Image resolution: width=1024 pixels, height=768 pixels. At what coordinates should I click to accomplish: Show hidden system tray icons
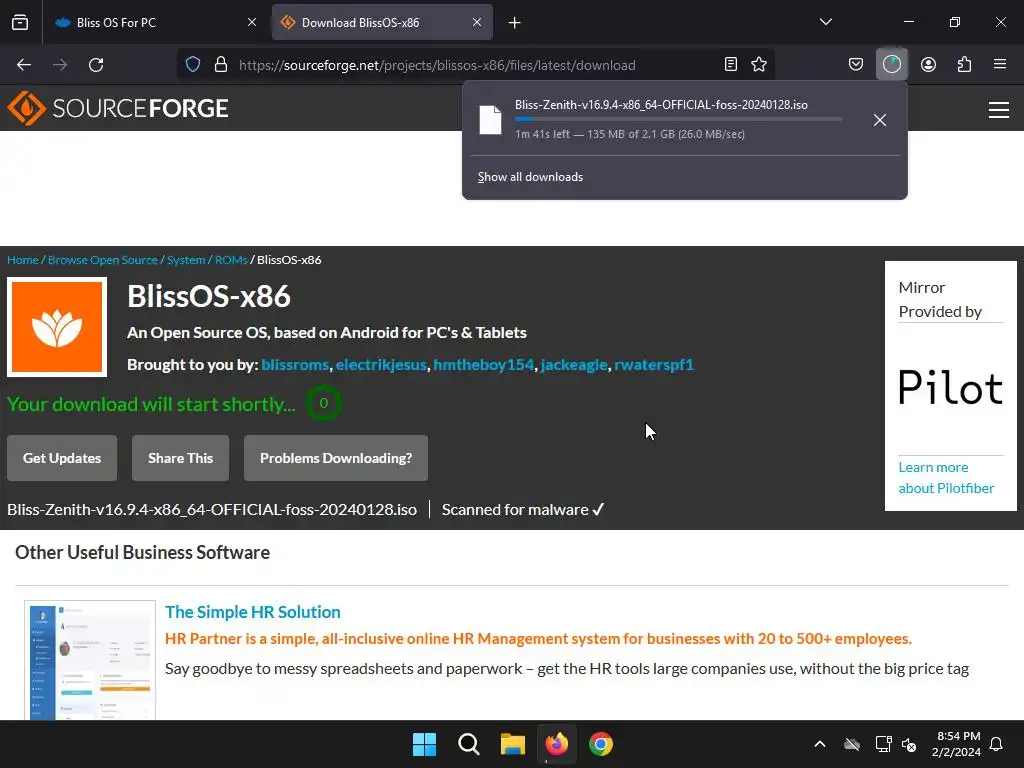[x=820, y=744]
